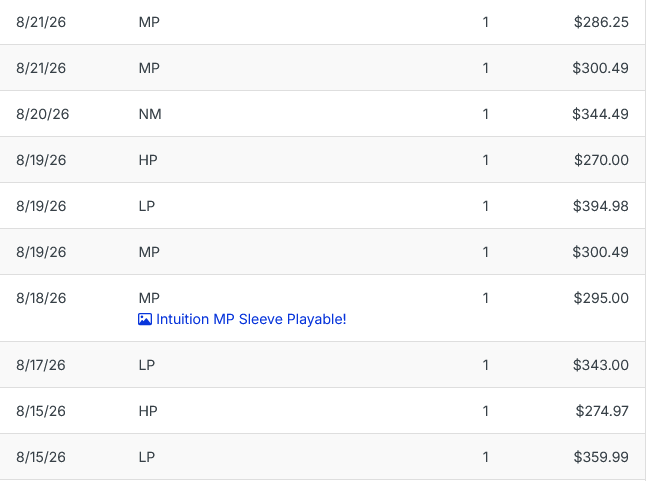Select the 8/20/26 date cell

tap(43, 114)
